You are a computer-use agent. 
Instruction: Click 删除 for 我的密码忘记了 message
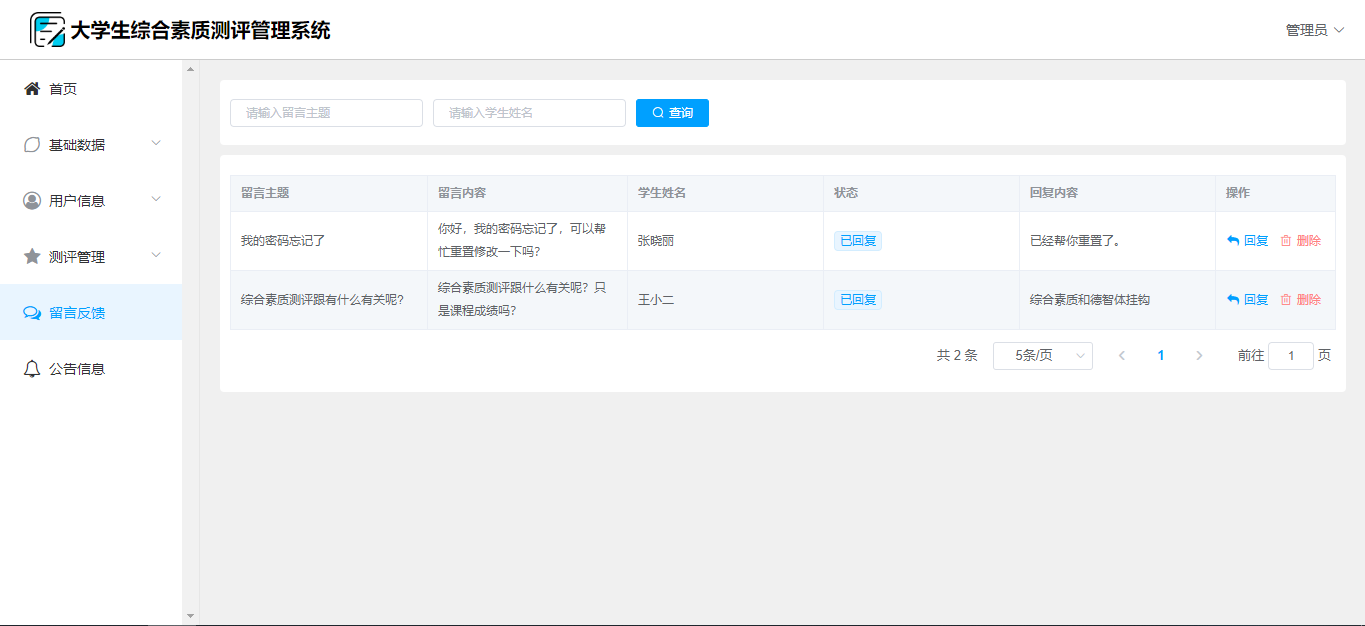point(1307,241)
